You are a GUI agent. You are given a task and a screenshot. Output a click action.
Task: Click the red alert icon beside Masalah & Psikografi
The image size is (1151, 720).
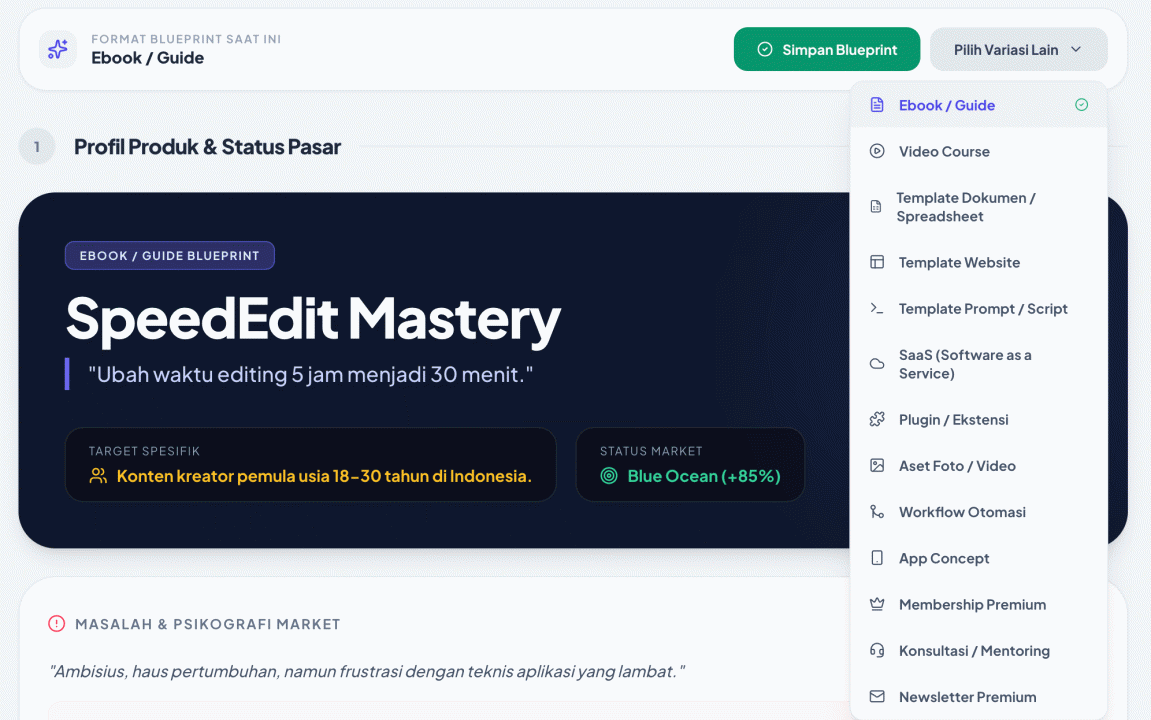click(57, 623)
